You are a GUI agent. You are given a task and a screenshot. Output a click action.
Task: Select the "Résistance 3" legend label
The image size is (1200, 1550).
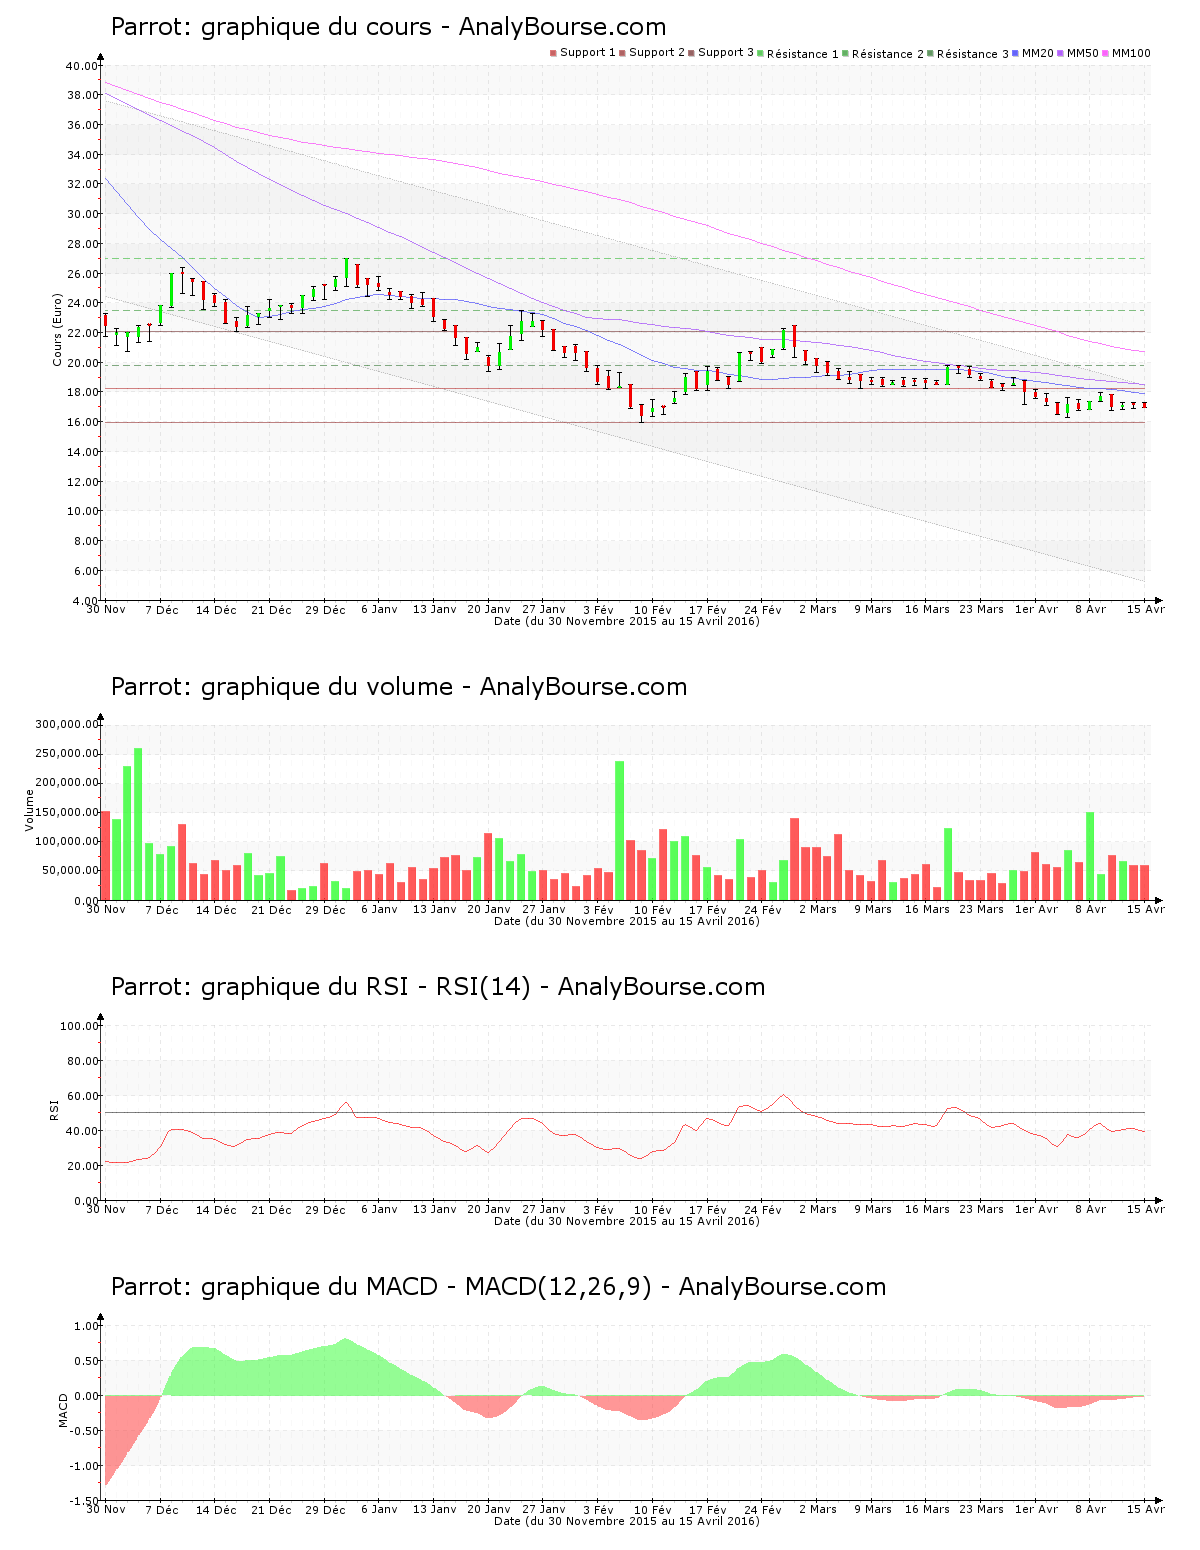pyautogui.click(x=973, y=54)
